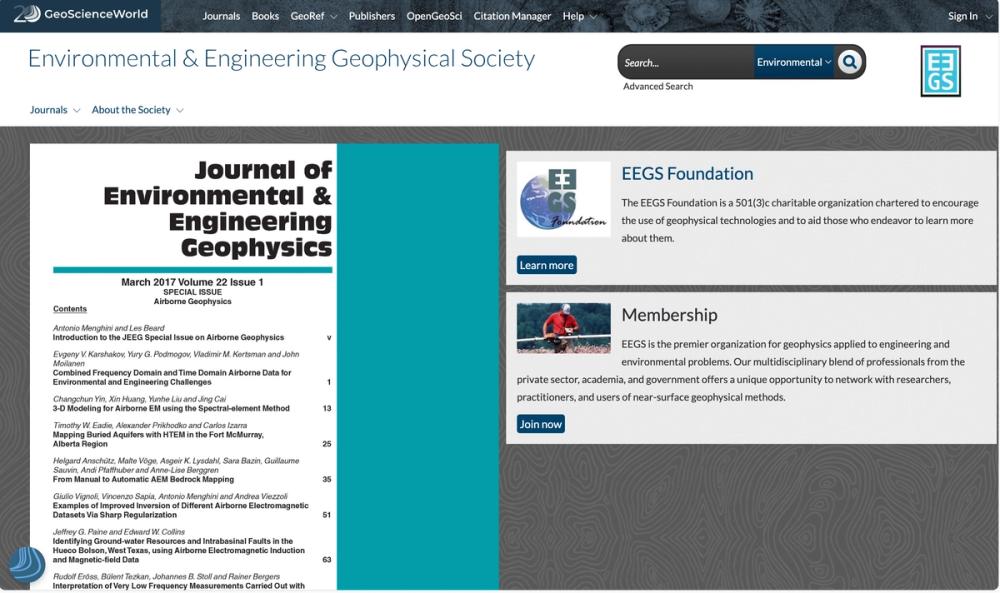
Task: Click the GeoScienceWorld logo
Action: pos(80,14)
